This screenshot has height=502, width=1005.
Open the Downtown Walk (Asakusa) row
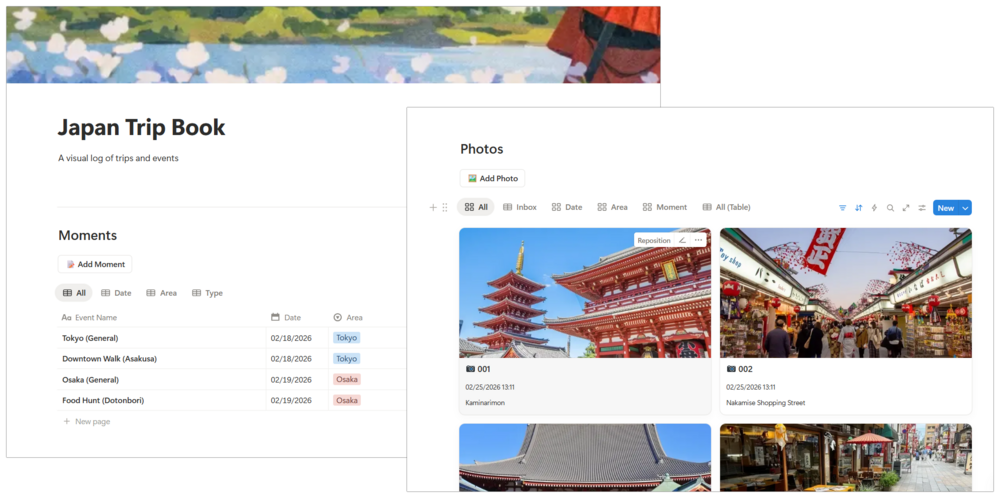pyautogui.click(x=110, y=358)
